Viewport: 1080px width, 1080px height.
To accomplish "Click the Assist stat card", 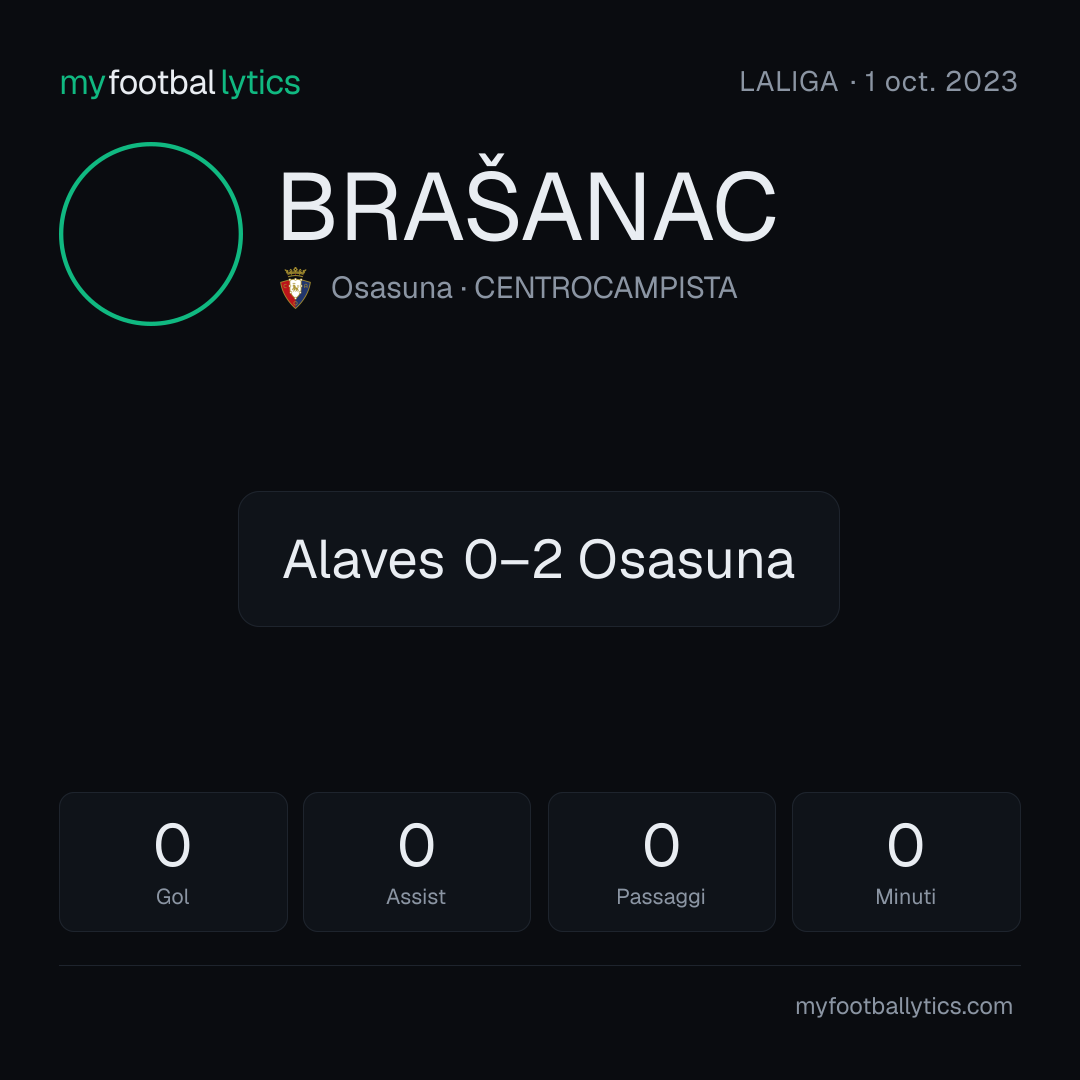I will (x=417, y=862).
